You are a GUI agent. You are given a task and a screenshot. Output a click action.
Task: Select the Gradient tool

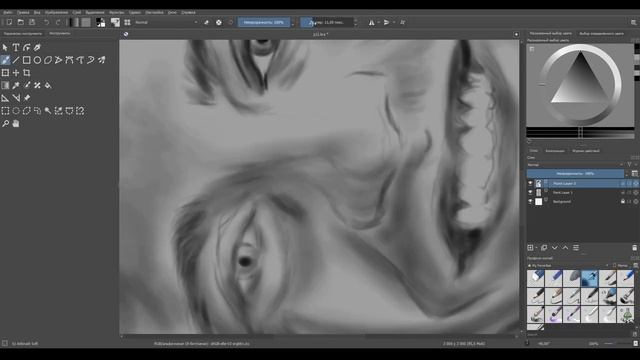5,85
